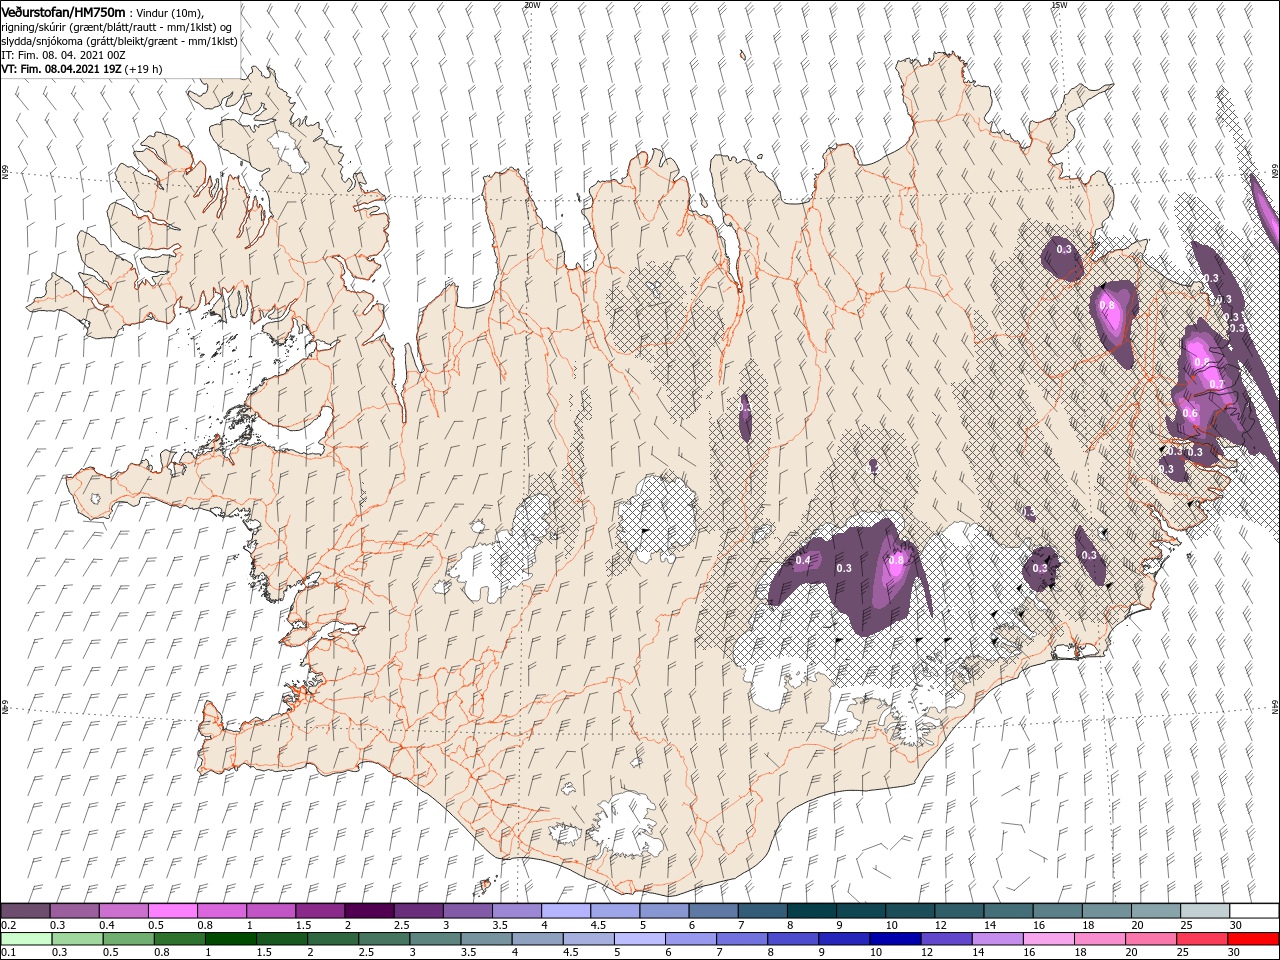Image resolution: width=1280 pixels, height=960 pixels.
Task: Click the red swatch starting at 25, lower row
Action: tap(1200, 939)
